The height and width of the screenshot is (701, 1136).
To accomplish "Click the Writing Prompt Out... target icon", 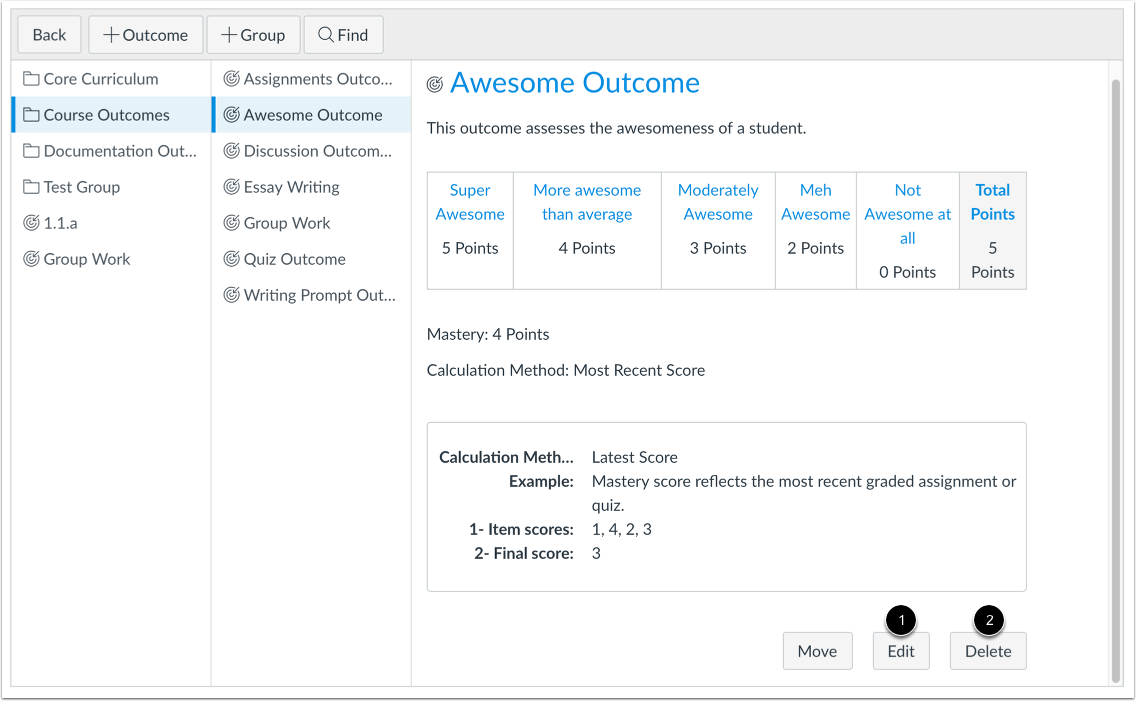I will point(231,295).
